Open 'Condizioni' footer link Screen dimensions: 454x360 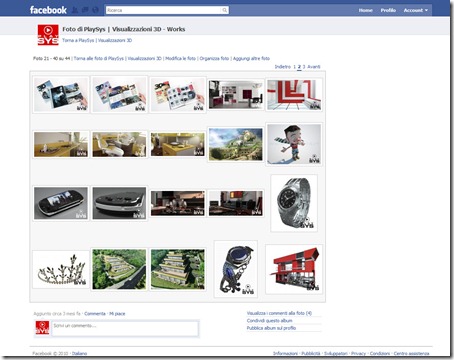coord(380,353)
